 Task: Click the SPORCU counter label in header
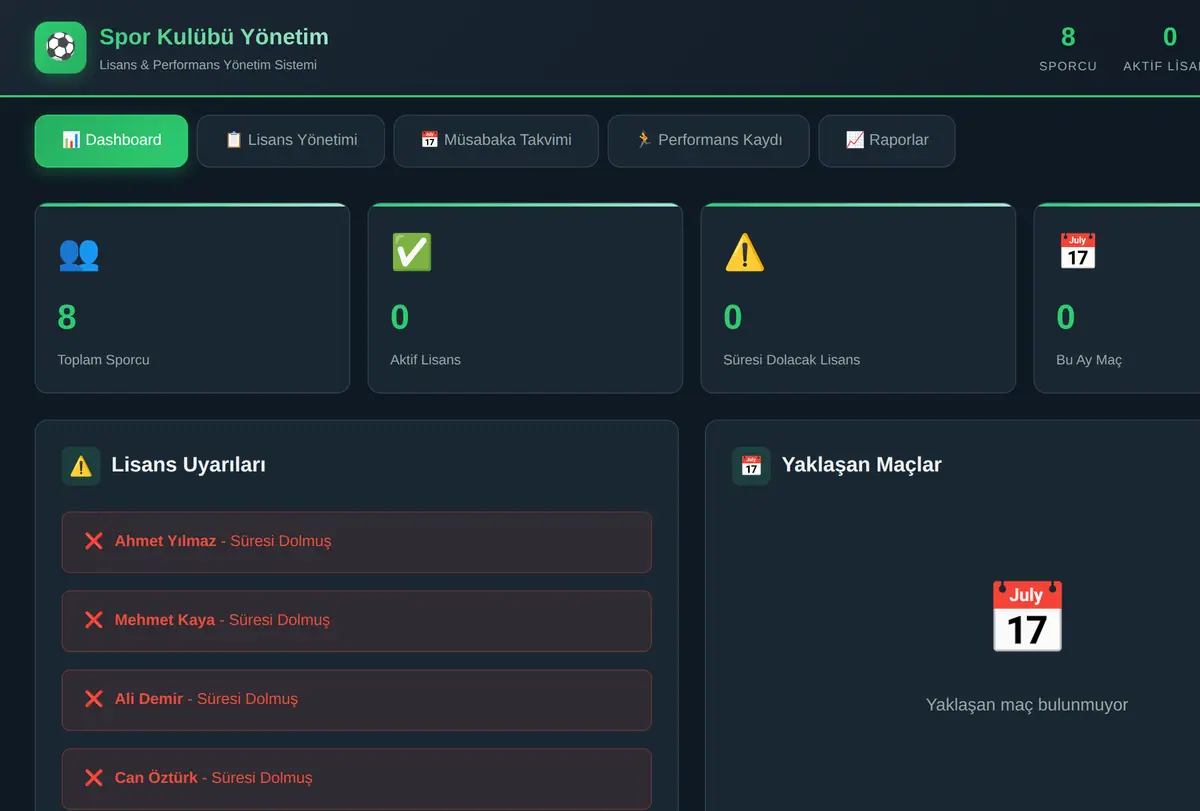pos(1068,66)
